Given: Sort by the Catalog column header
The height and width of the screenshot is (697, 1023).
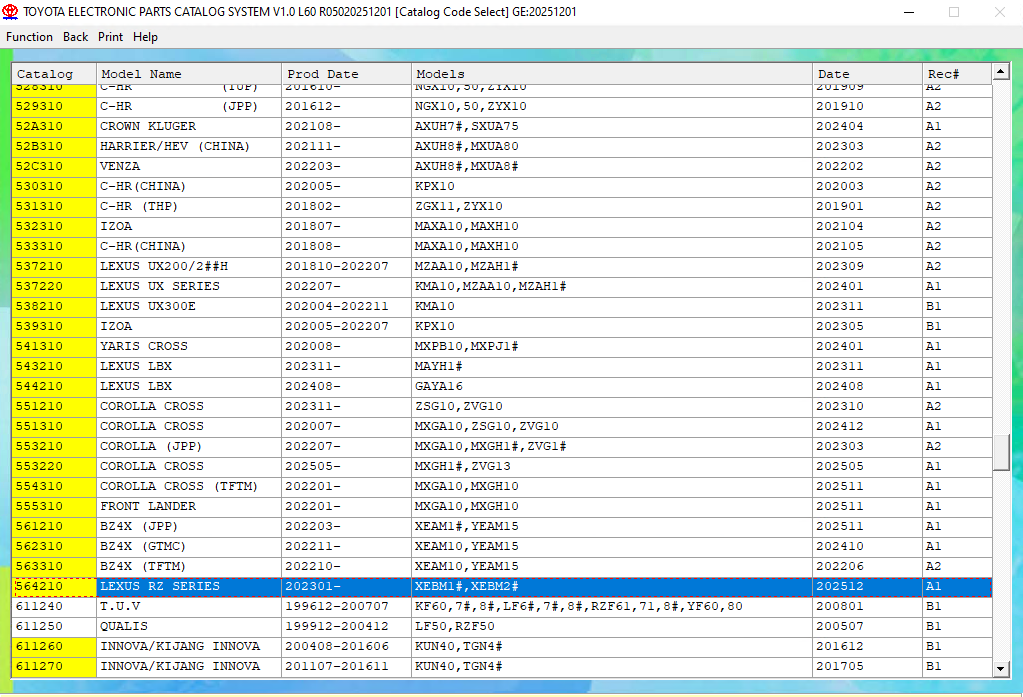Looking at the screenshot, I should pyautogui.click(x=54, y=74).
